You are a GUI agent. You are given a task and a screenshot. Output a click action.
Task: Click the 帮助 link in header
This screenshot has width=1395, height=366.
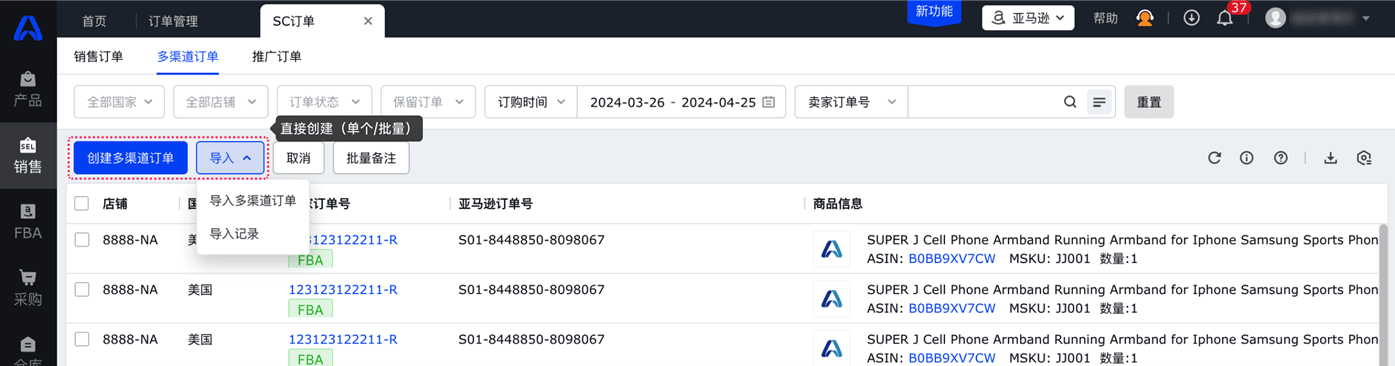[1105, 18]
